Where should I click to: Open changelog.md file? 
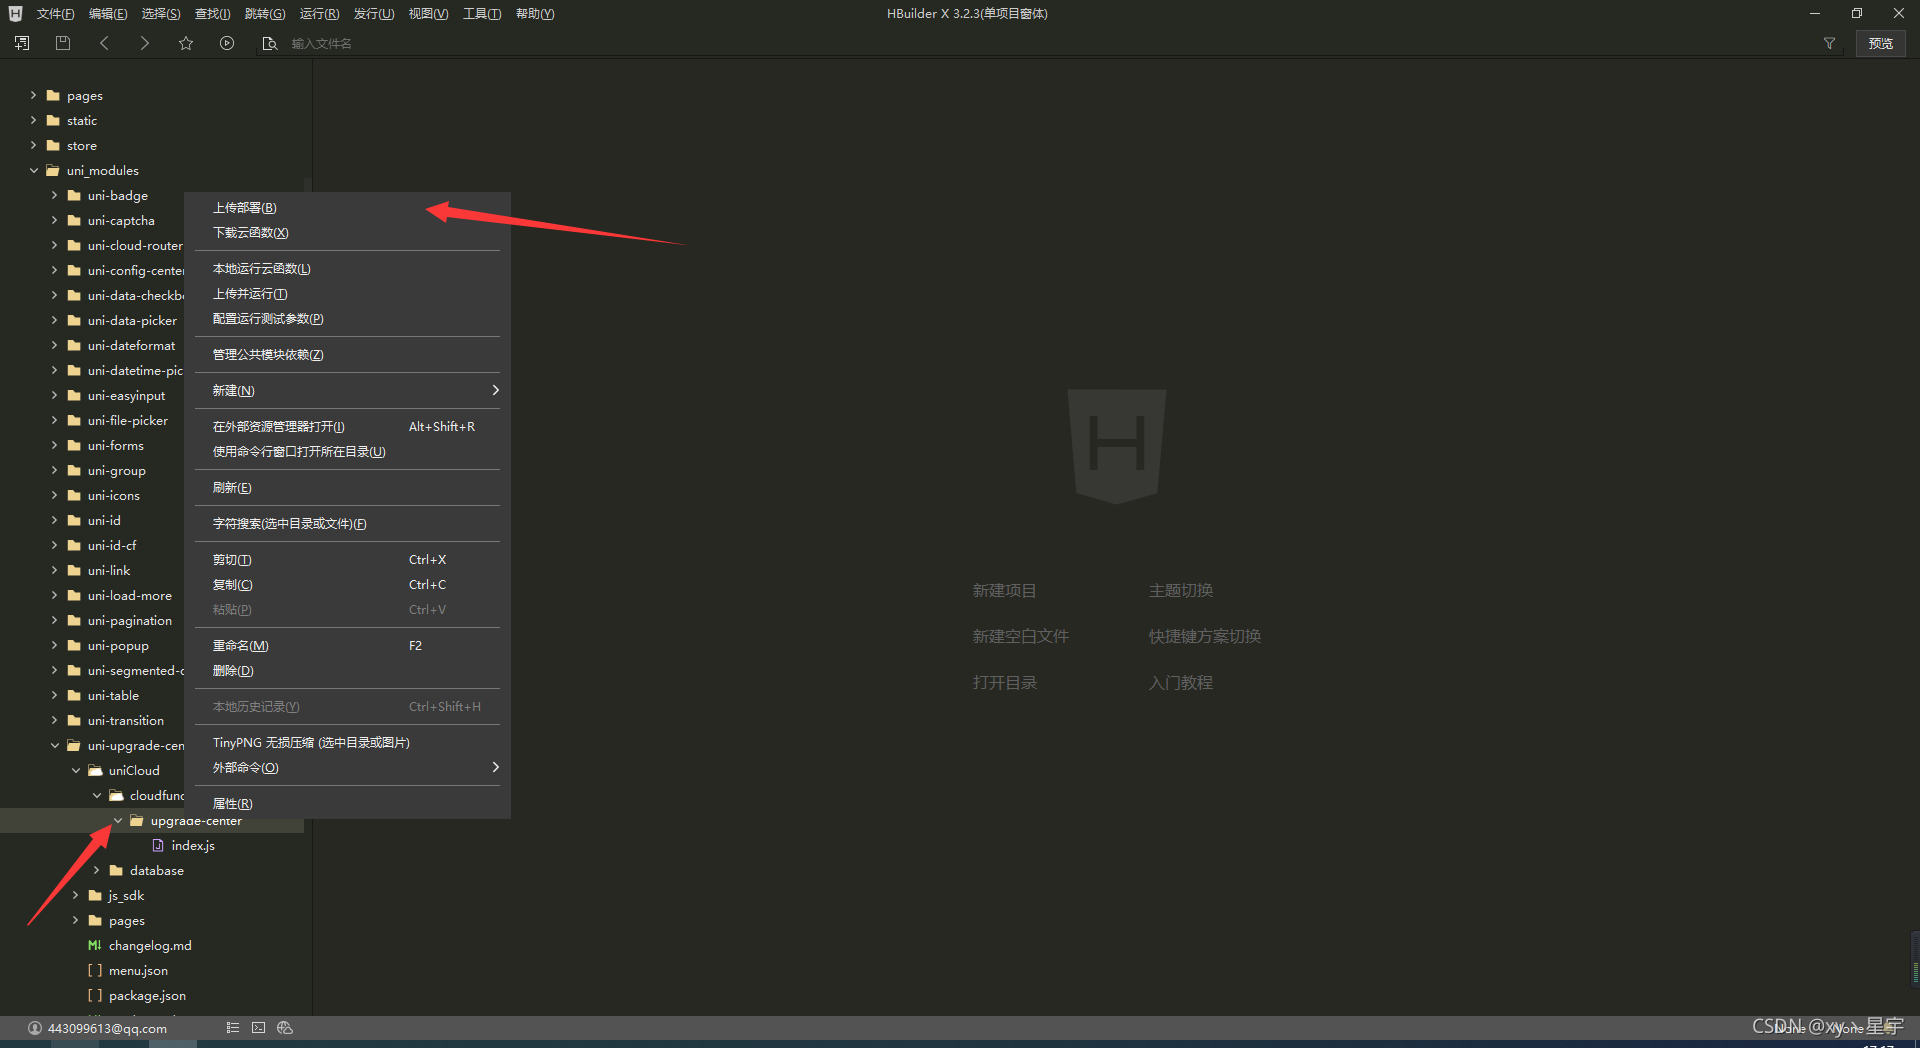point(150,945)
